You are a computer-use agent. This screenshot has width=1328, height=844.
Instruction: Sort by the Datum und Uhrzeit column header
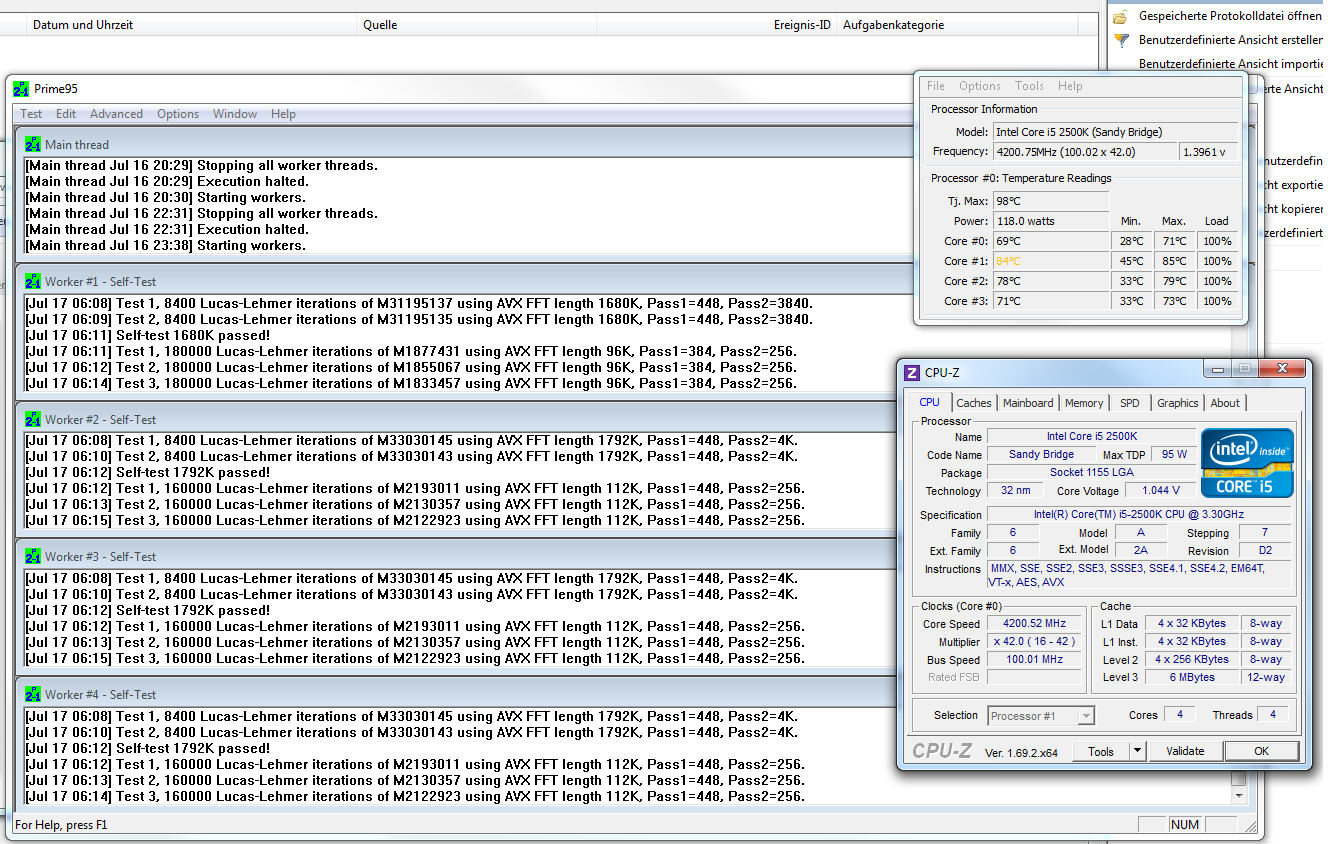tap(83, 25)
